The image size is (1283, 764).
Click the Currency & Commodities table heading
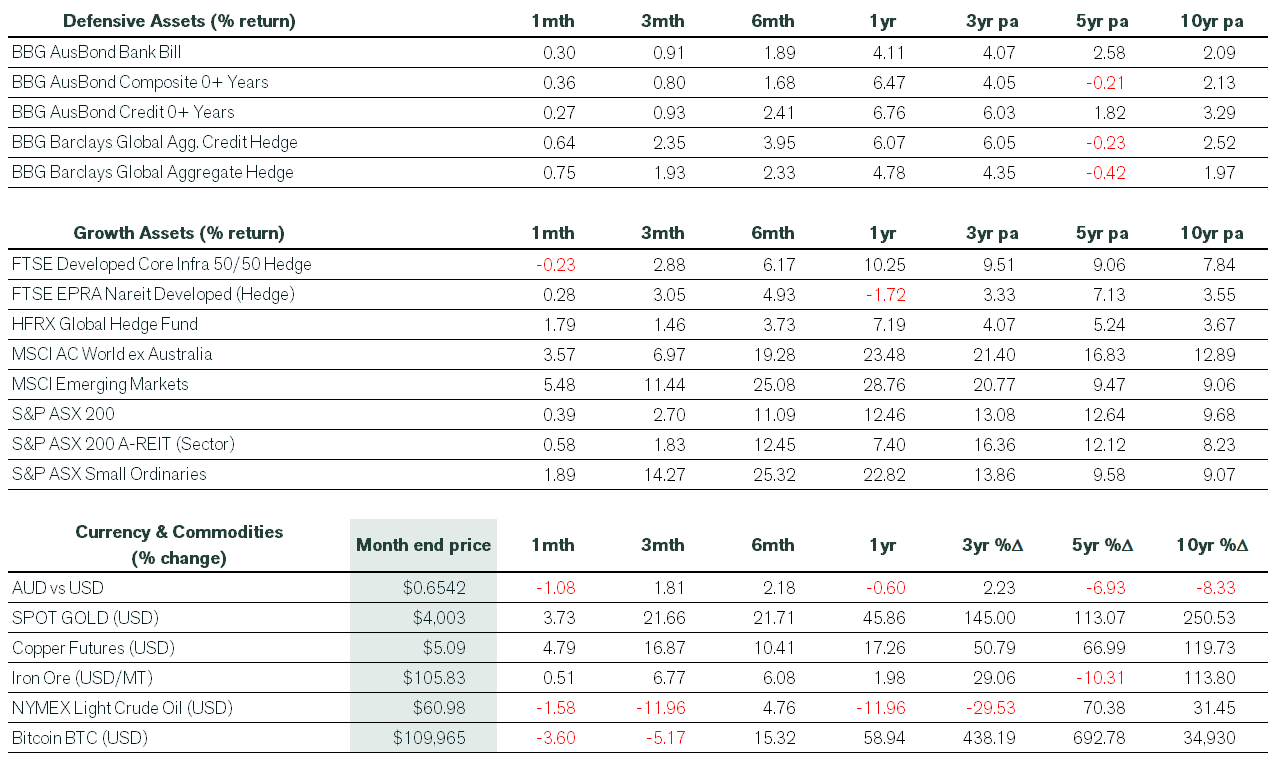point(179,545)
